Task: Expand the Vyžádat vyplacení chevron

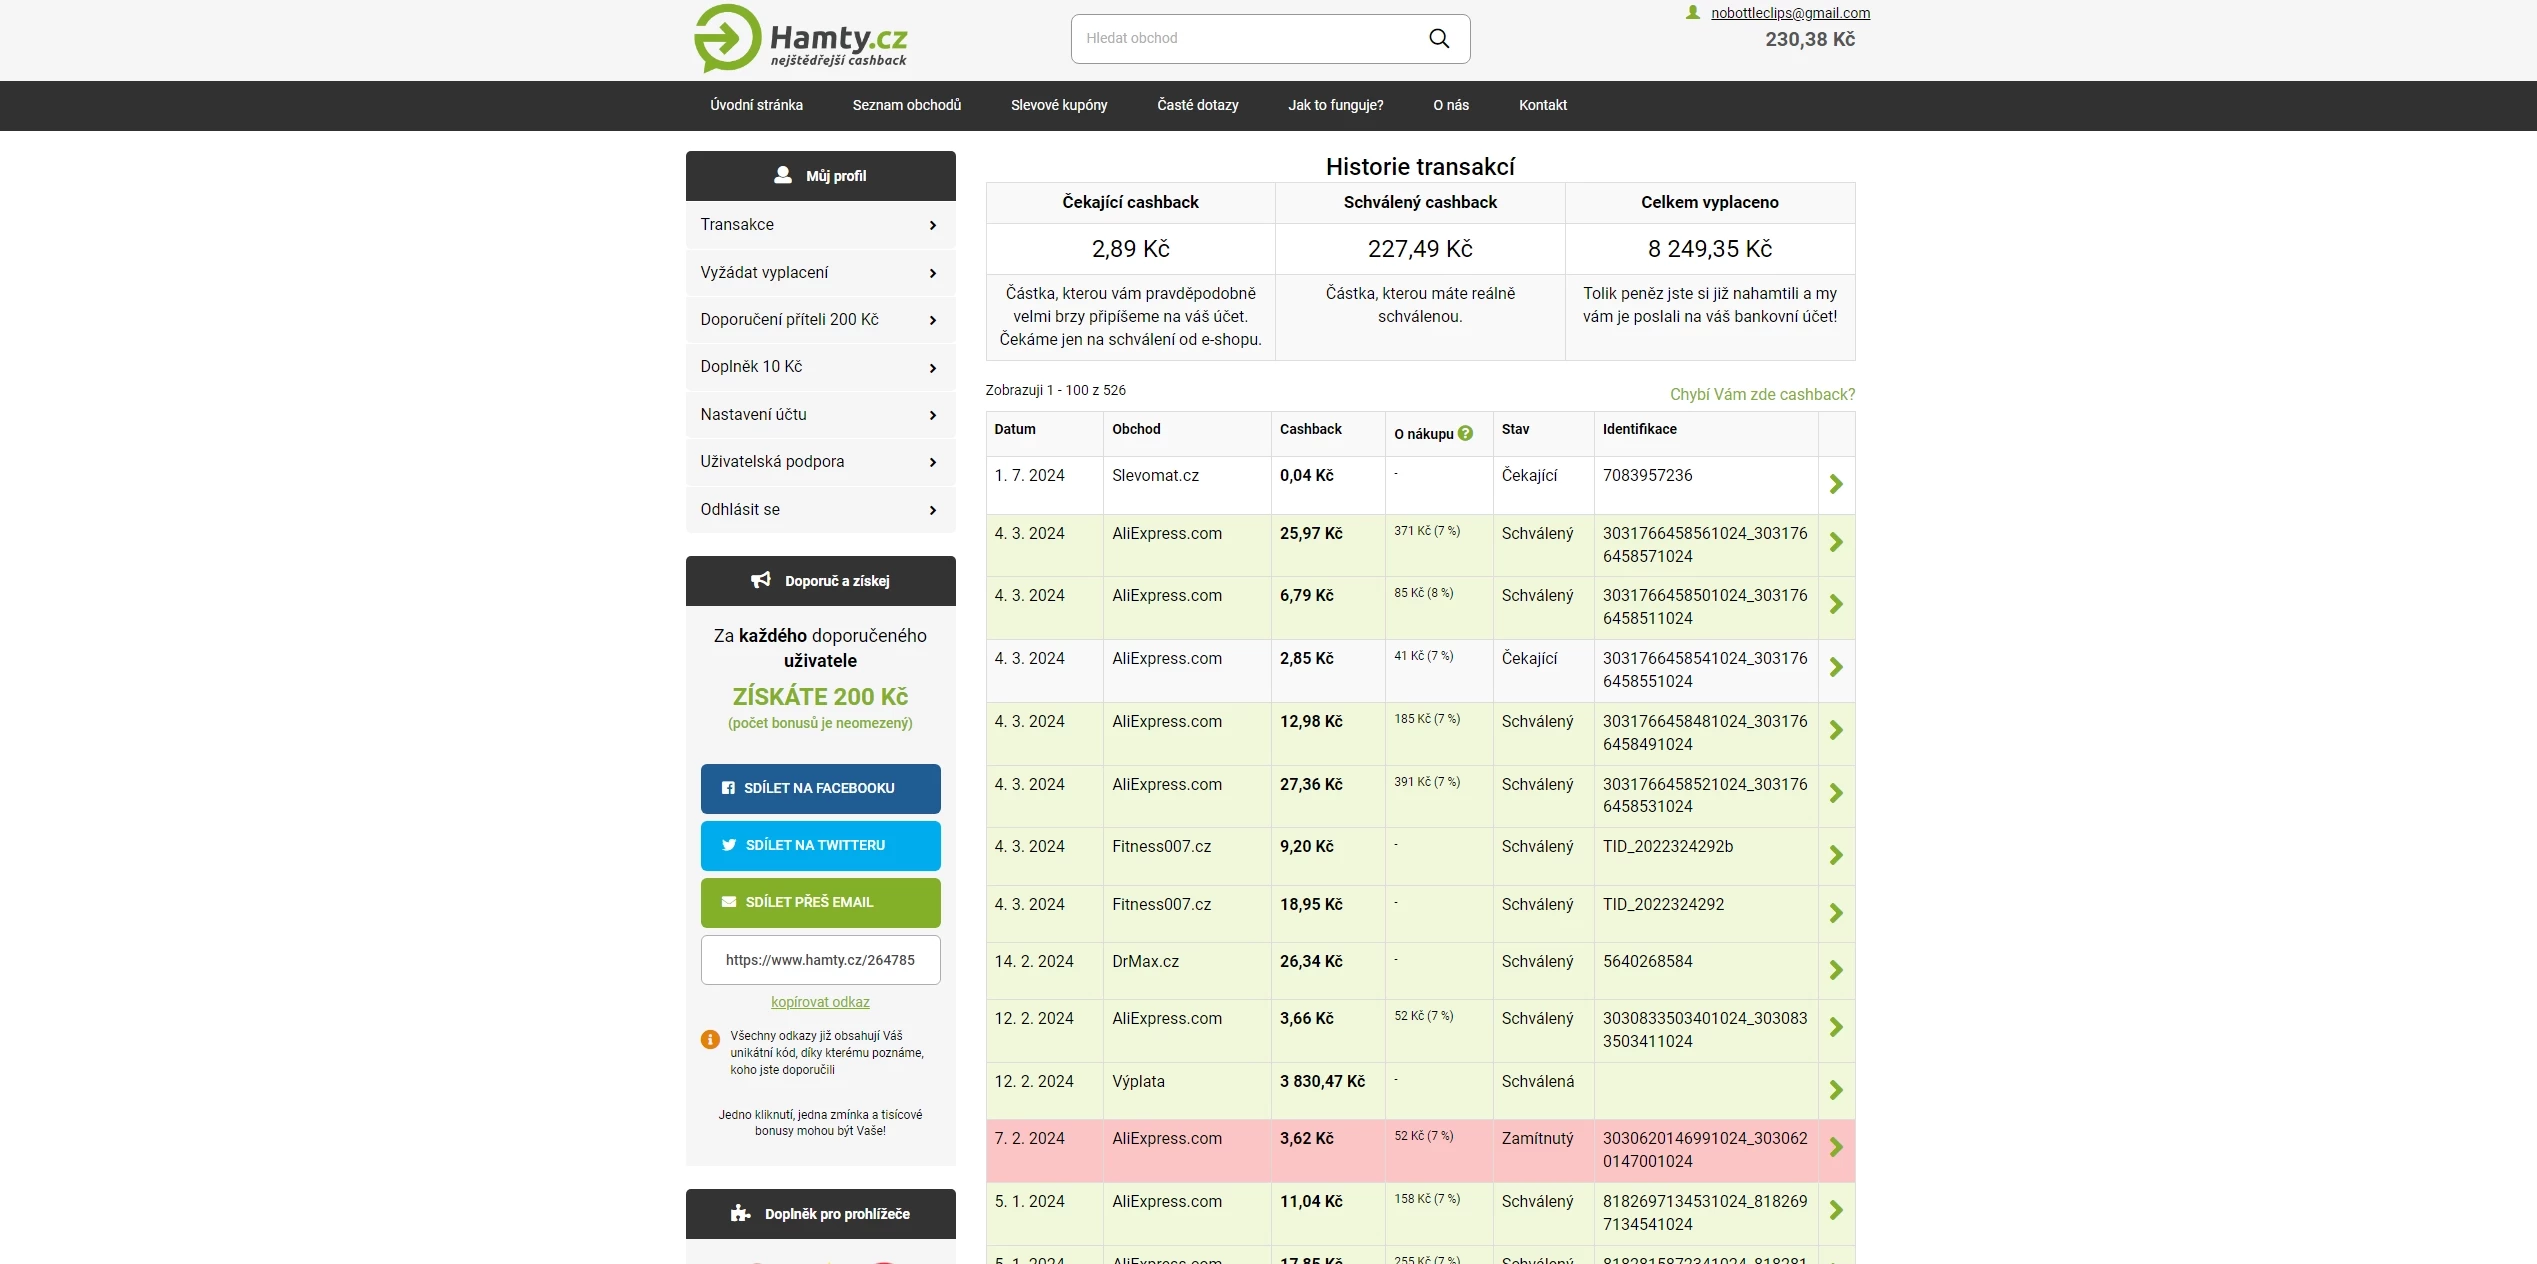Action: click(932, 274)
